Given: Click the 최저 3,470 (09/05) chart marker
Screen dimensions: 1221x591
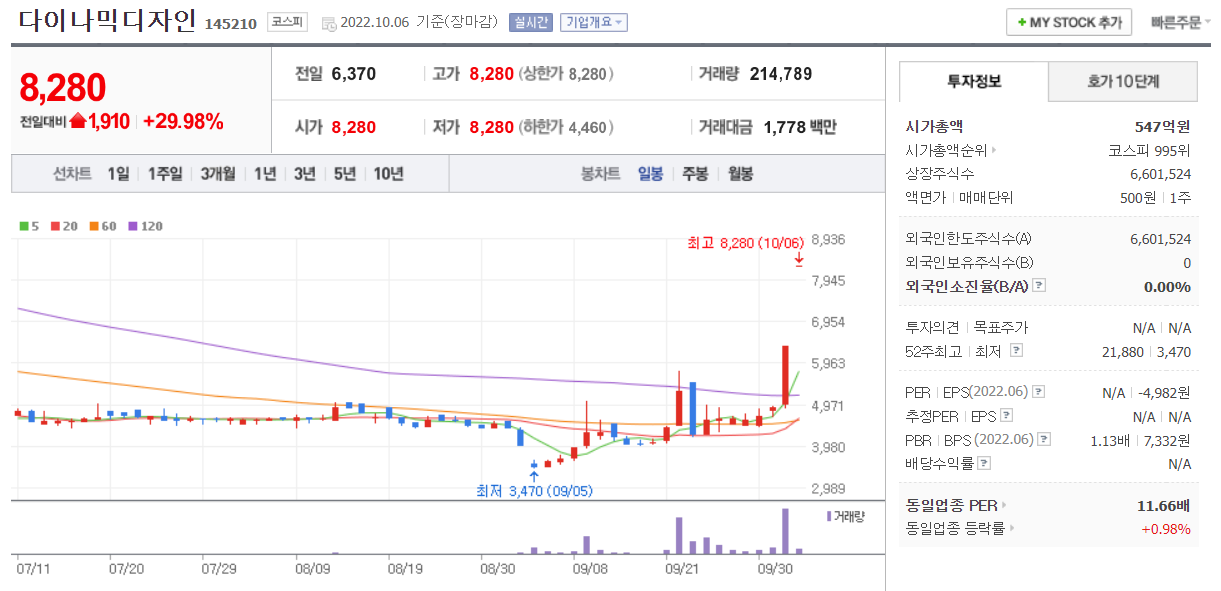Looking at the screenshot, I should (x=534, y=491).
